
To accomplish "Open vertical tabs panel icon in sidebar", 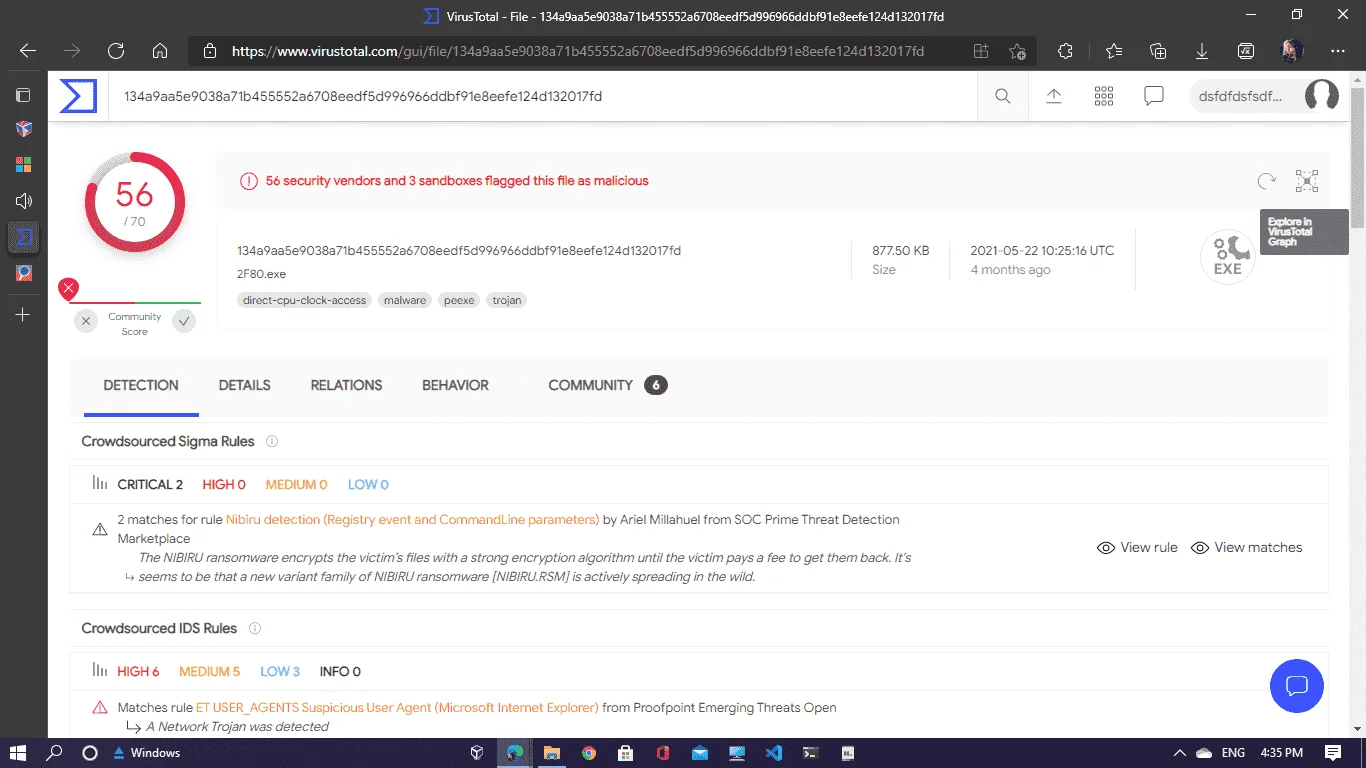I will (23, 95).
